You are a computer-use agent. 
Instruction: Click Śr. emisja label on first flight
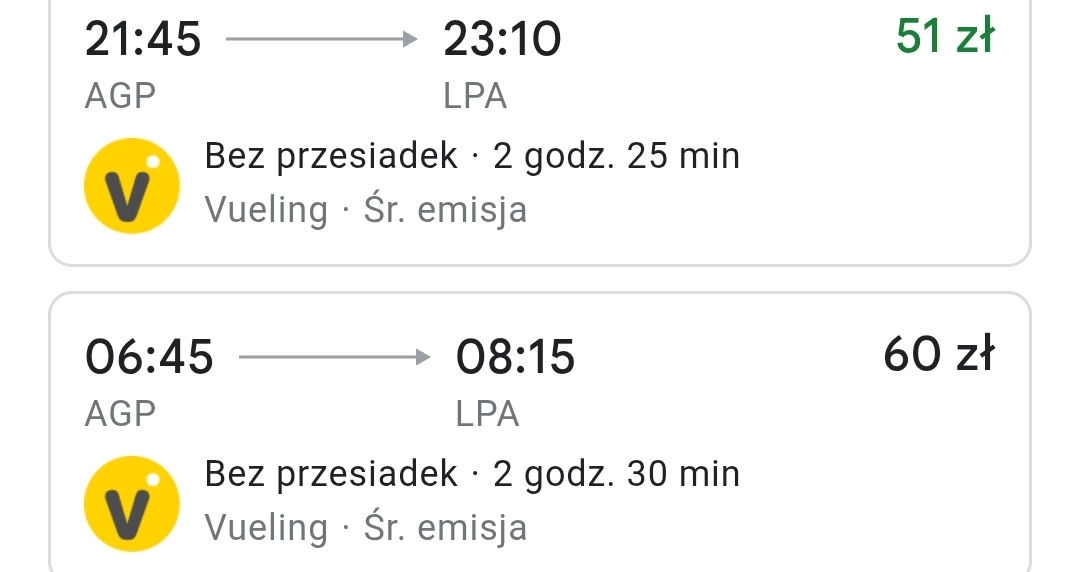coord(446,210)
